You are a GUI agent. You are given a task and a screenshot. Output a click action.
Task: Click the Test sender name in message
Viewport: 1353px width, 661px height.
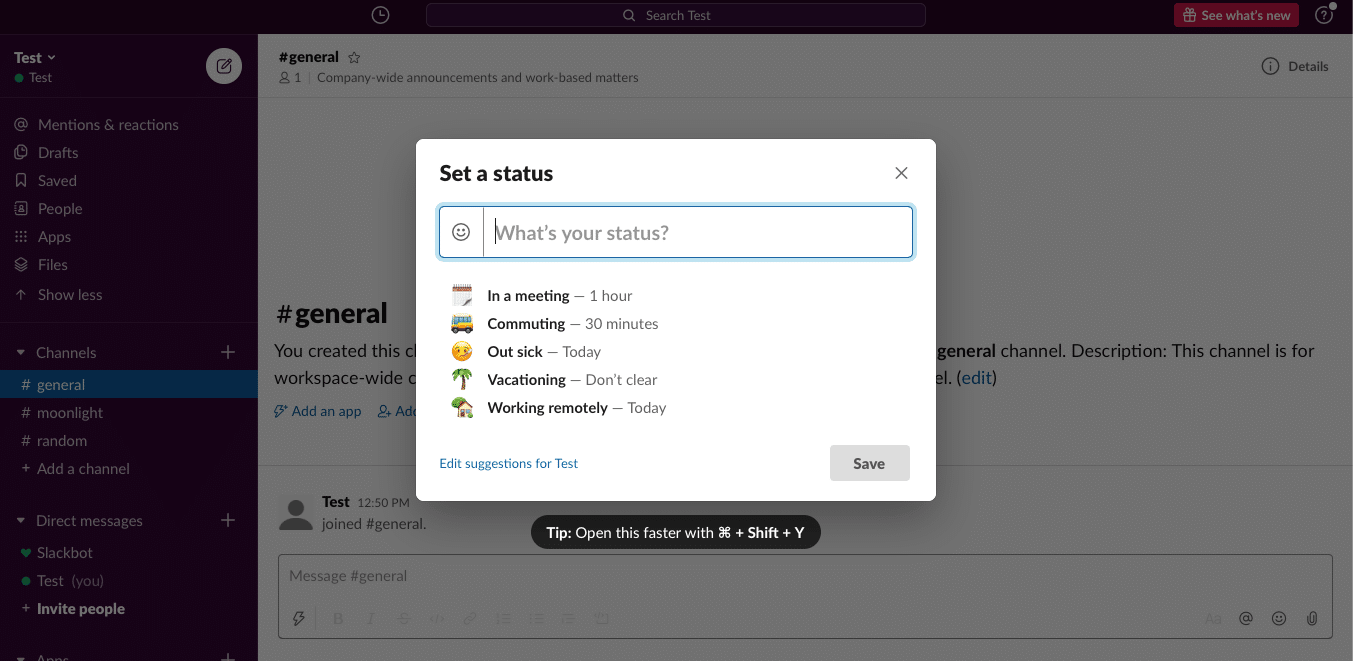336,502
